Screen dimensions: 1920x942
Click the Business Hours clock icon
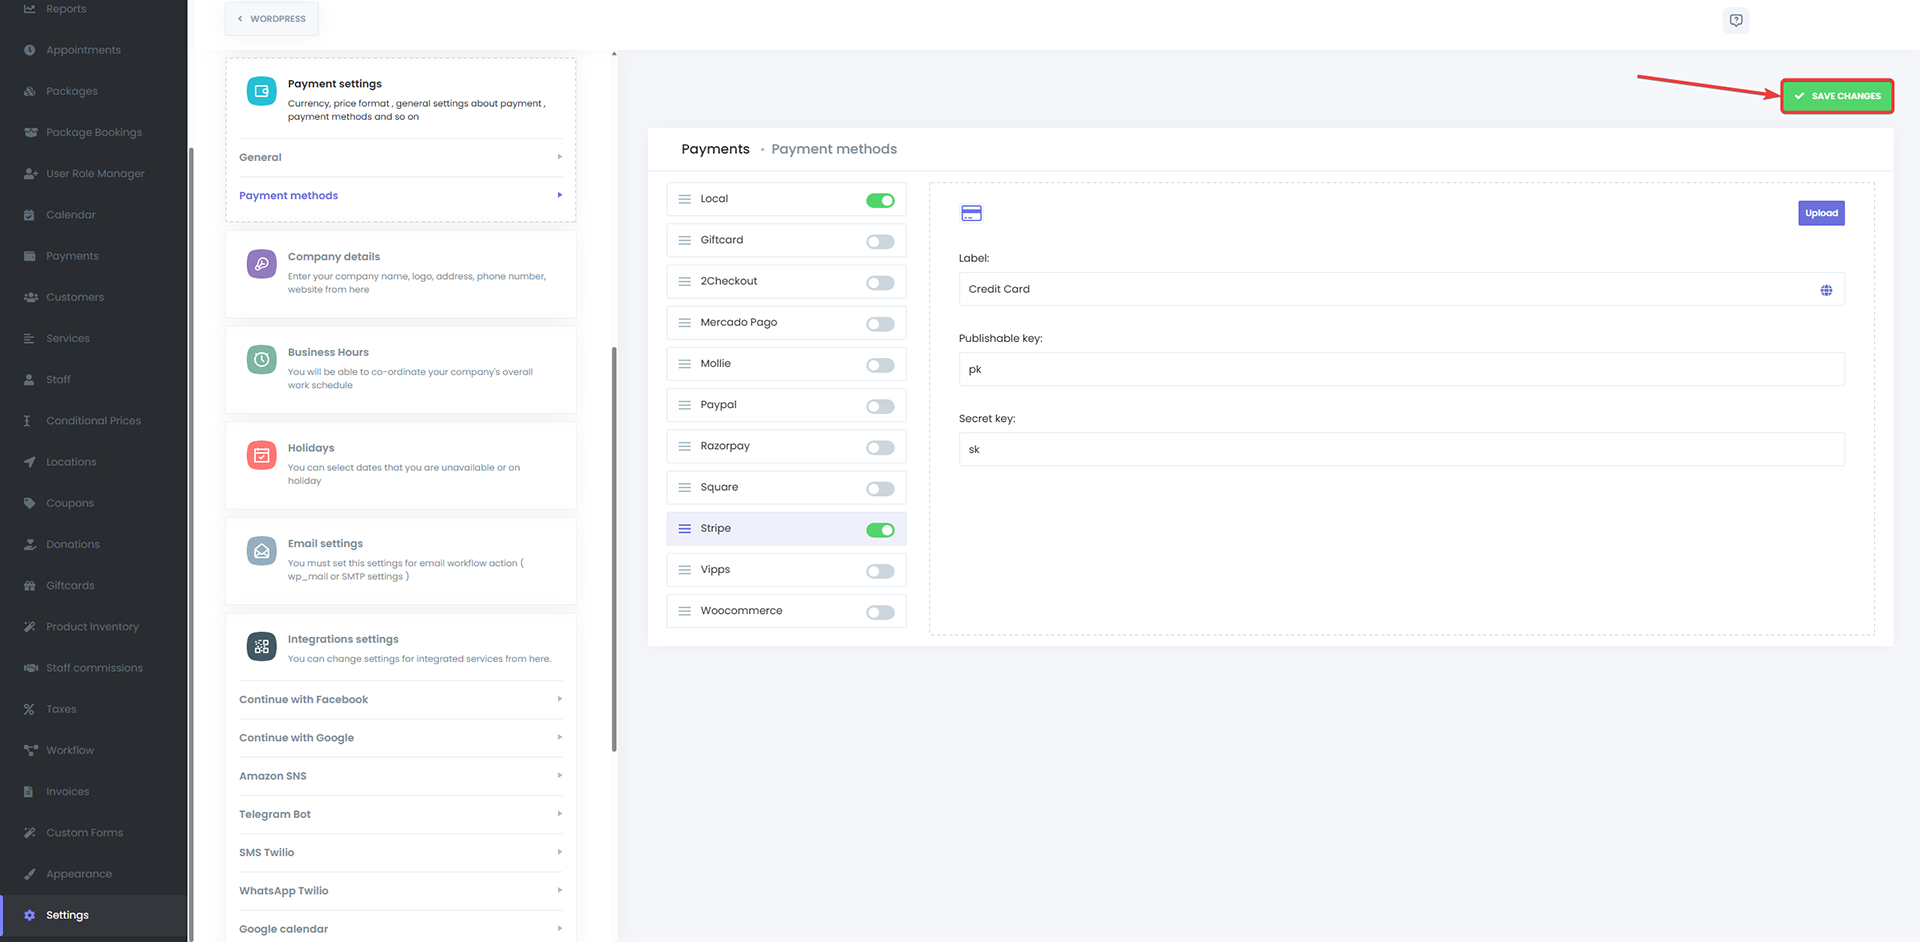point(261,360)
